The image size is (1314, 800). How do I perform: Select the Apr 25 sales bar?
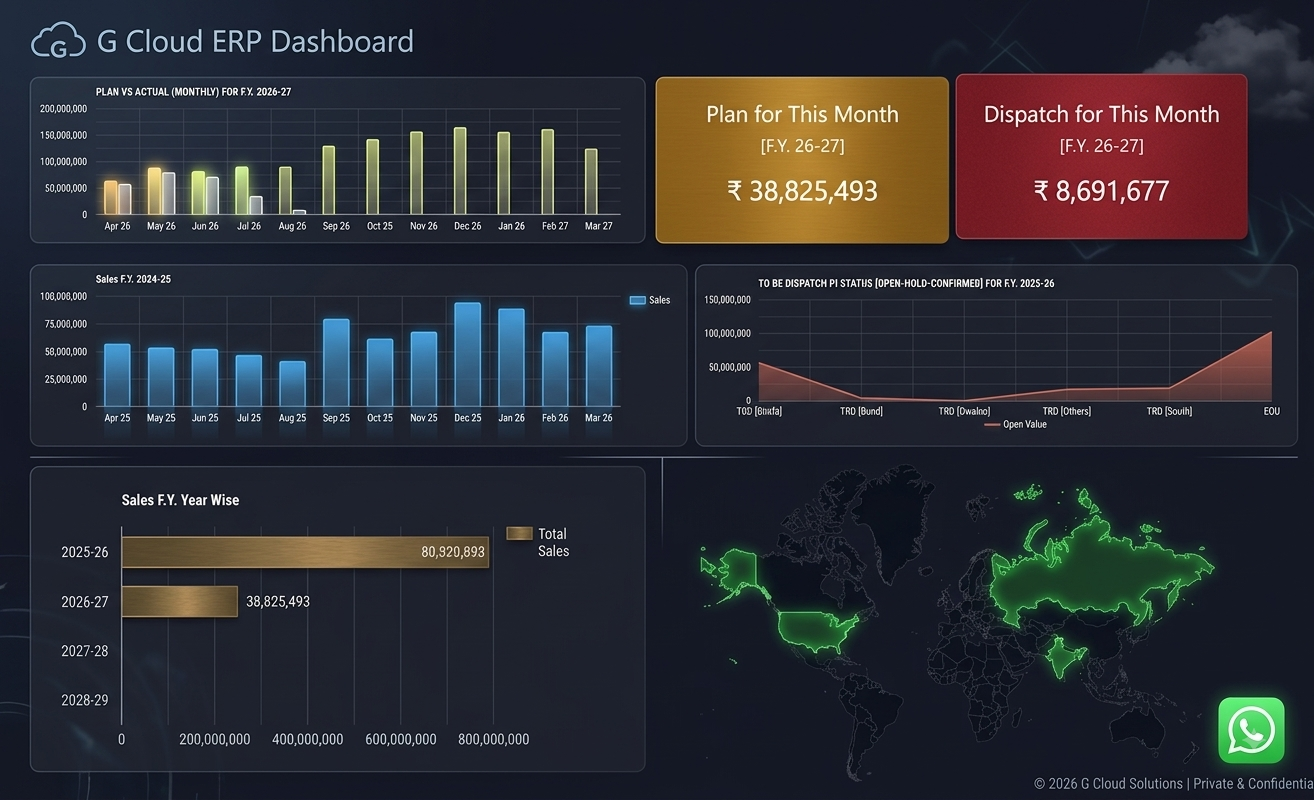click(117, 375)
